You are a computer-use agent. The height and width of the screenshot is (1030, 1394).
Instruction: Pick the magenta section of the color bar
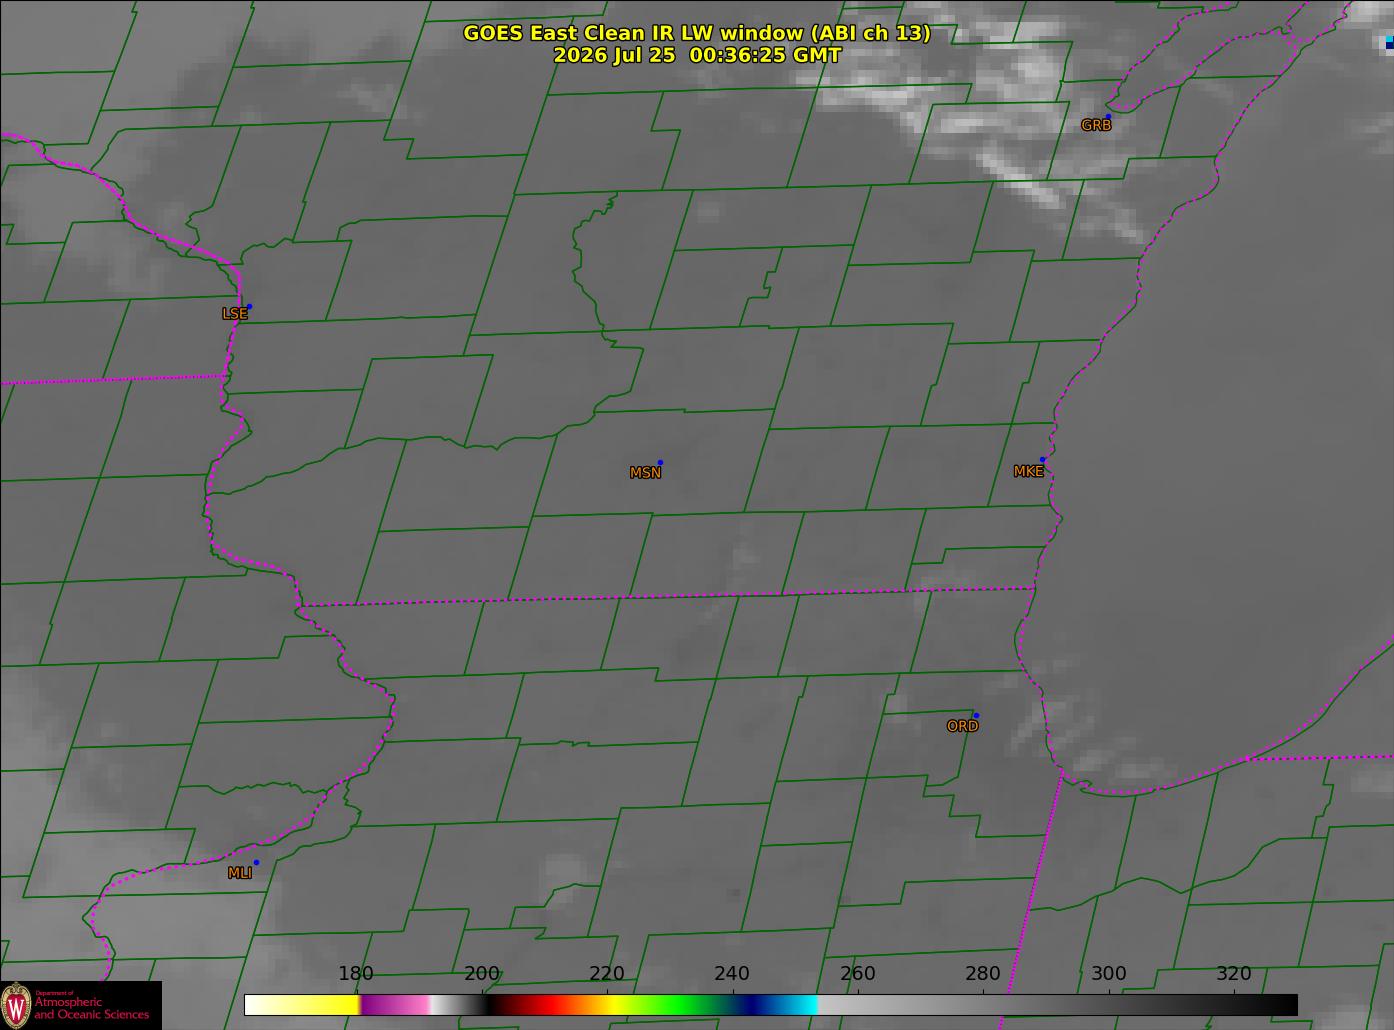[x=394, y=1004]
